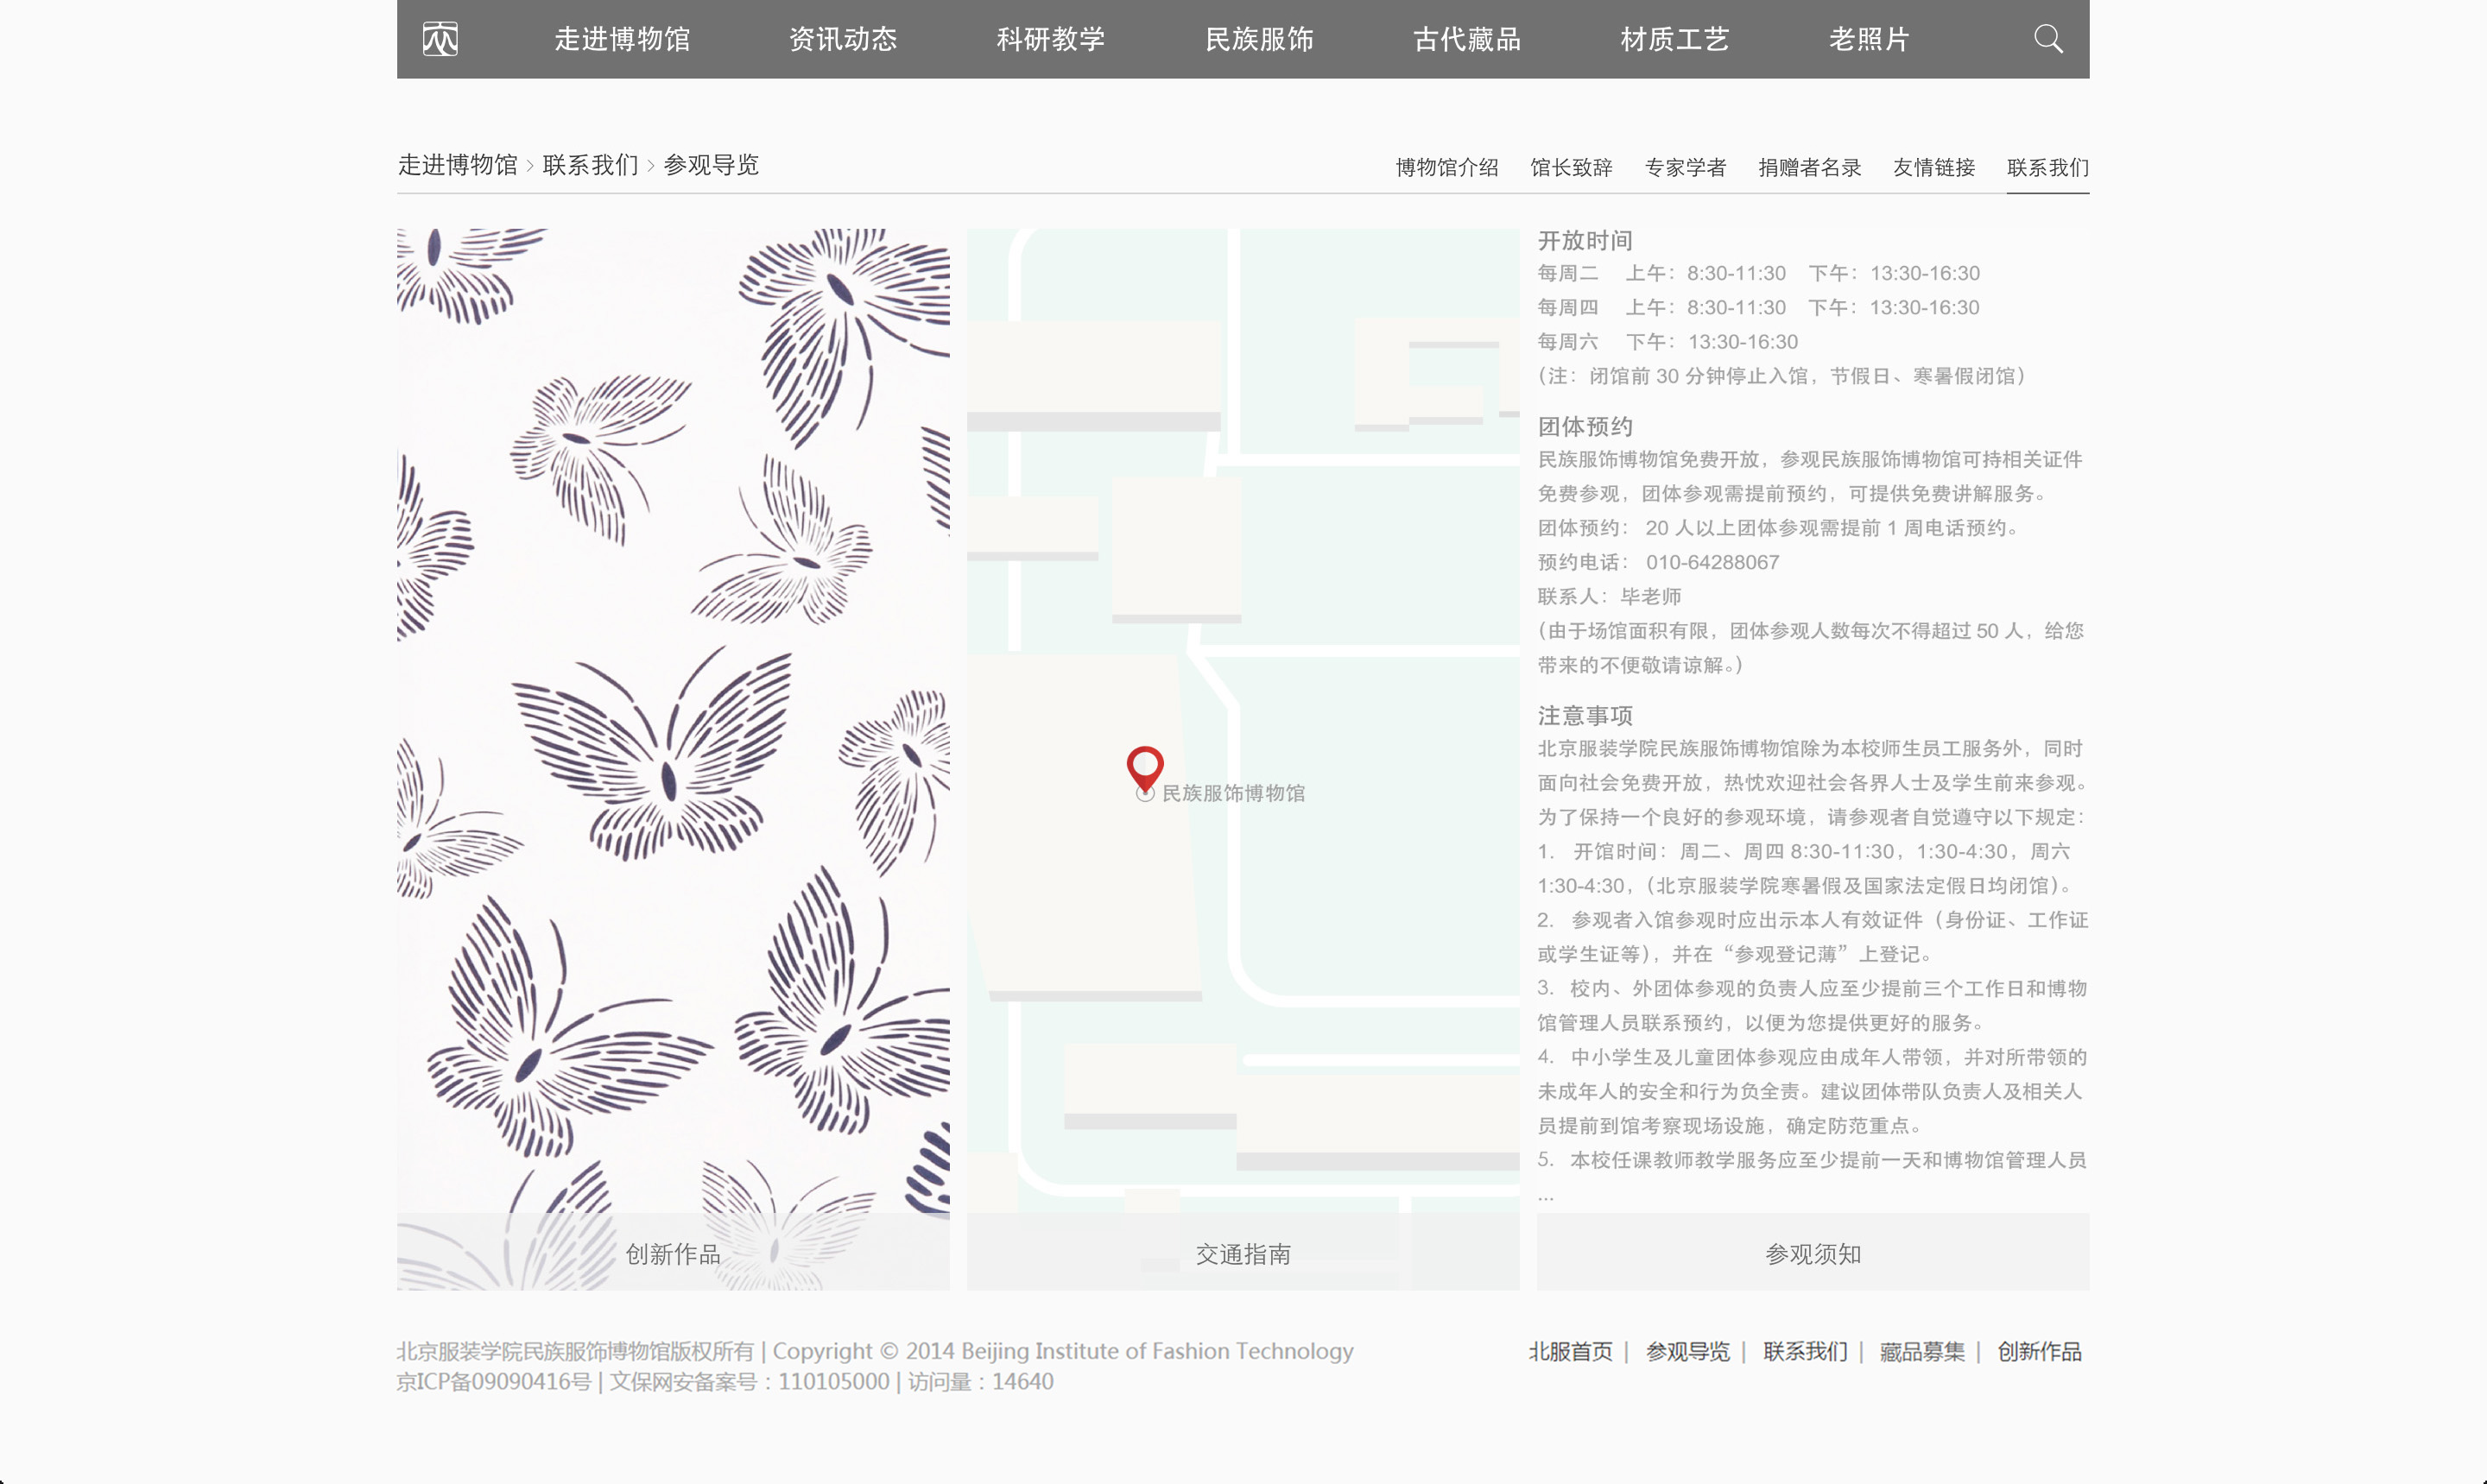Click the 访问量：14640 counter

(x=980, y=1382)
